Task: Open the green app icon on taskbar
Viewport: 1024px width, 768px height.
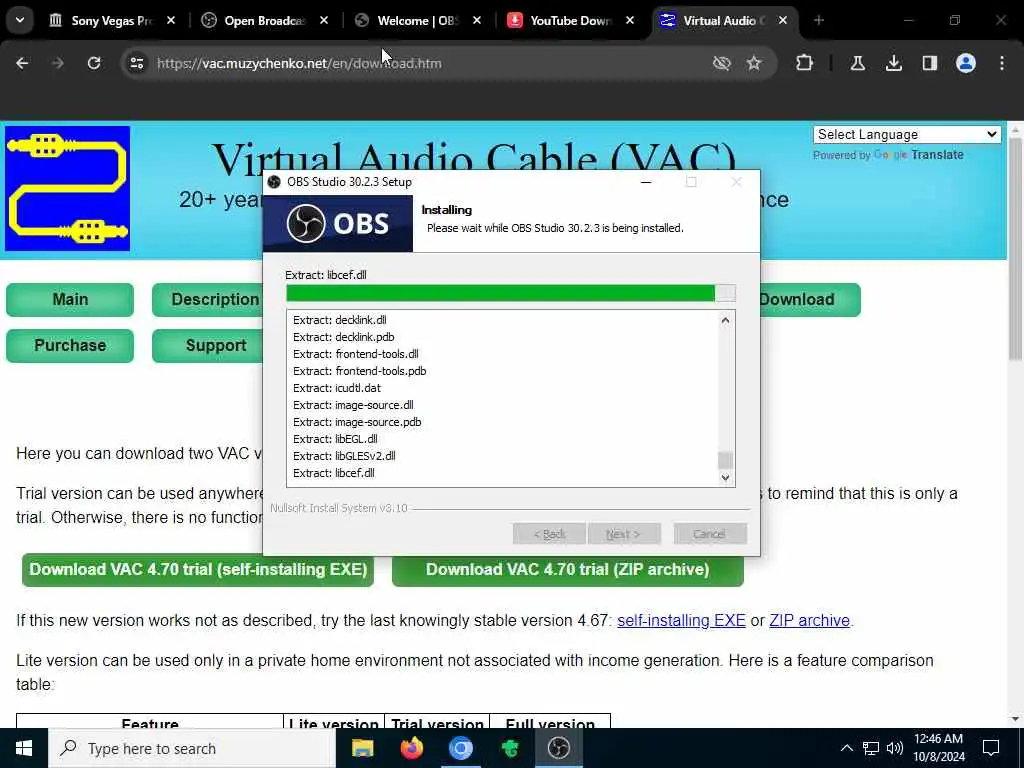Action: 510,748
